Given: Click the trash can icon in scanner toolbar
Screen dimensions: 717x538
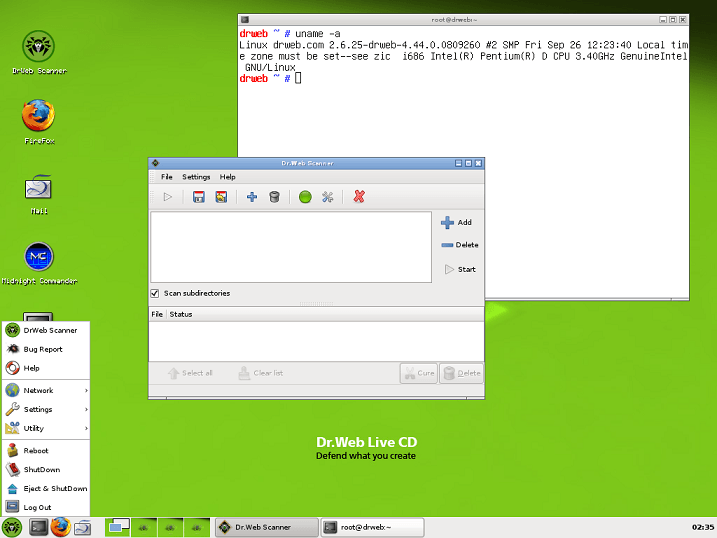Looking at the screenshot, I should [x=274, y=197].
